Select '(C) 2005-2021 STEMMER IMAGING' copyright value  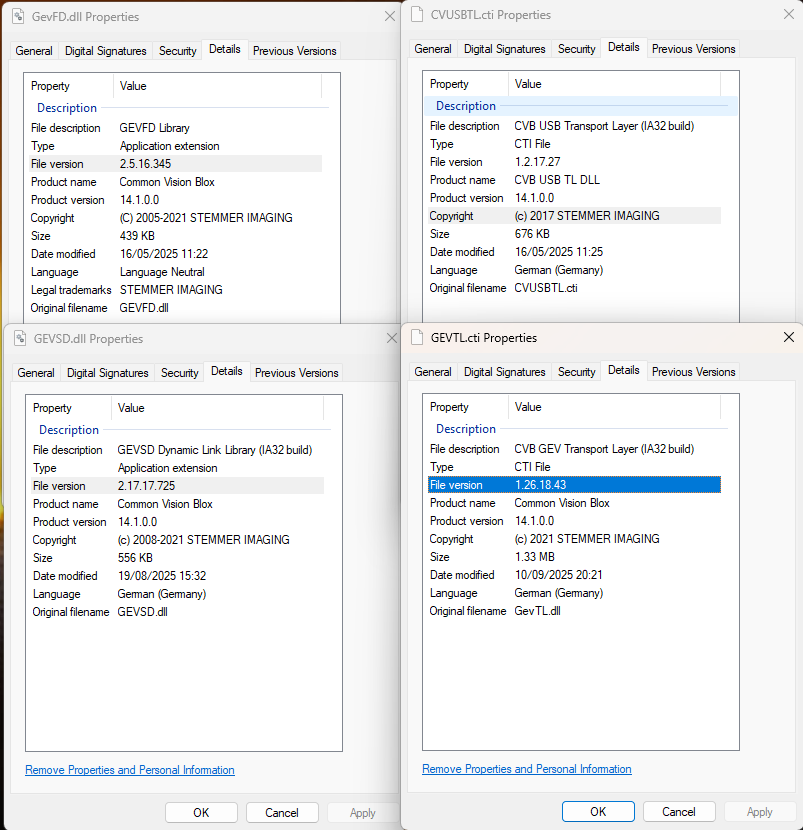[x=206, y=218]
